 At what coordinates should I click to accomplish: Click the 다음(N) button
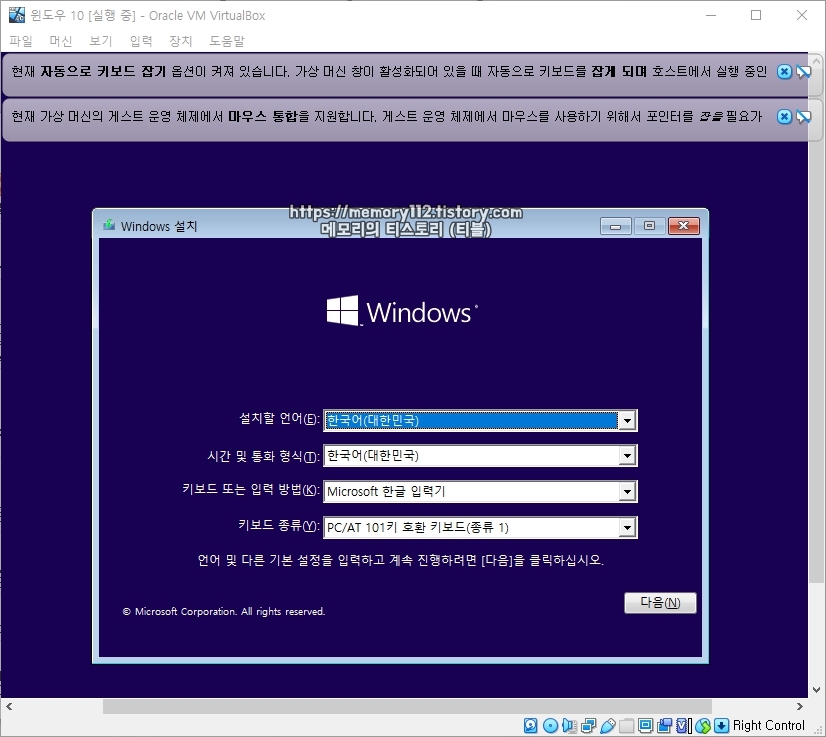click(x=660, y=603)
